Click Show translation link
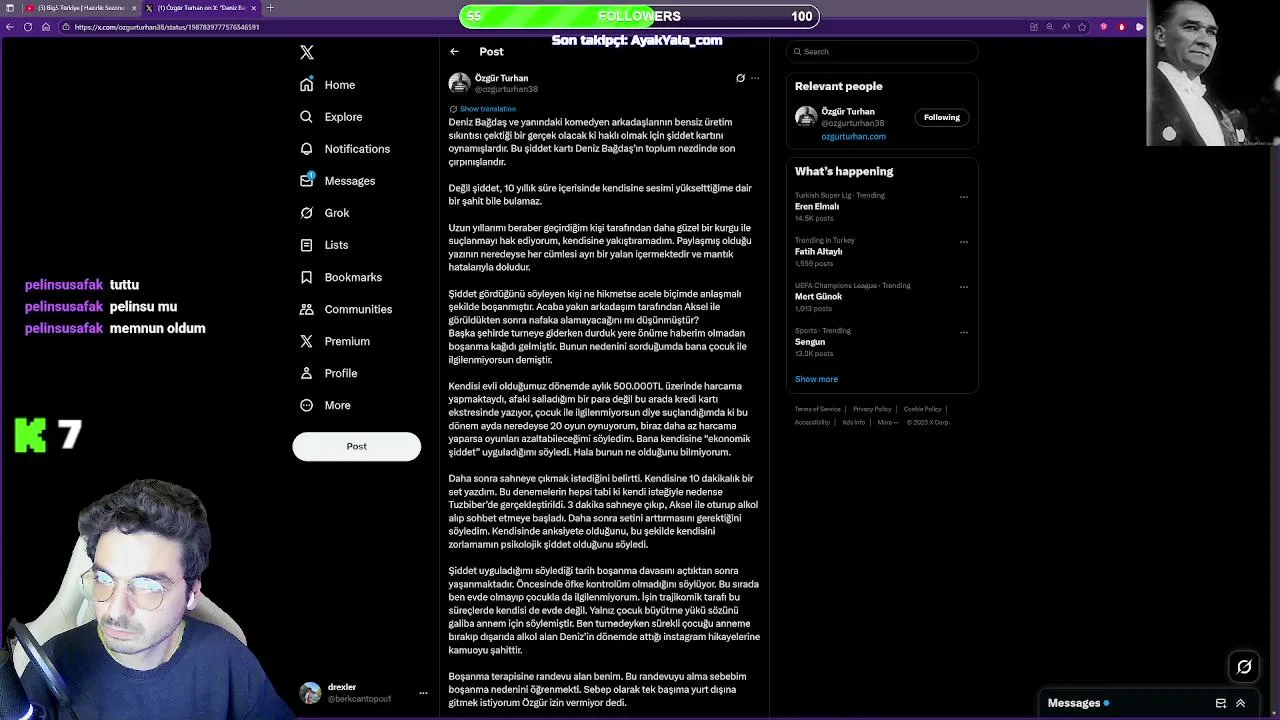The width and height of the screenshot is (1280, 720). pyautogui.click(x=488, y=109)
